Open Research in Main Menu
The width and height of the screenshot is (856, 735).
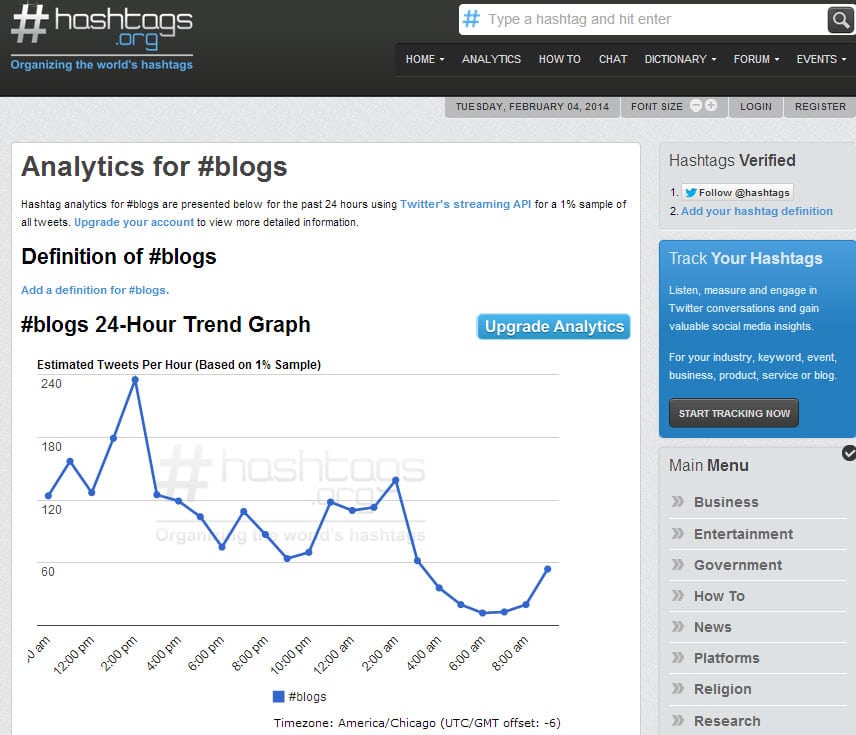coord(727,721)
